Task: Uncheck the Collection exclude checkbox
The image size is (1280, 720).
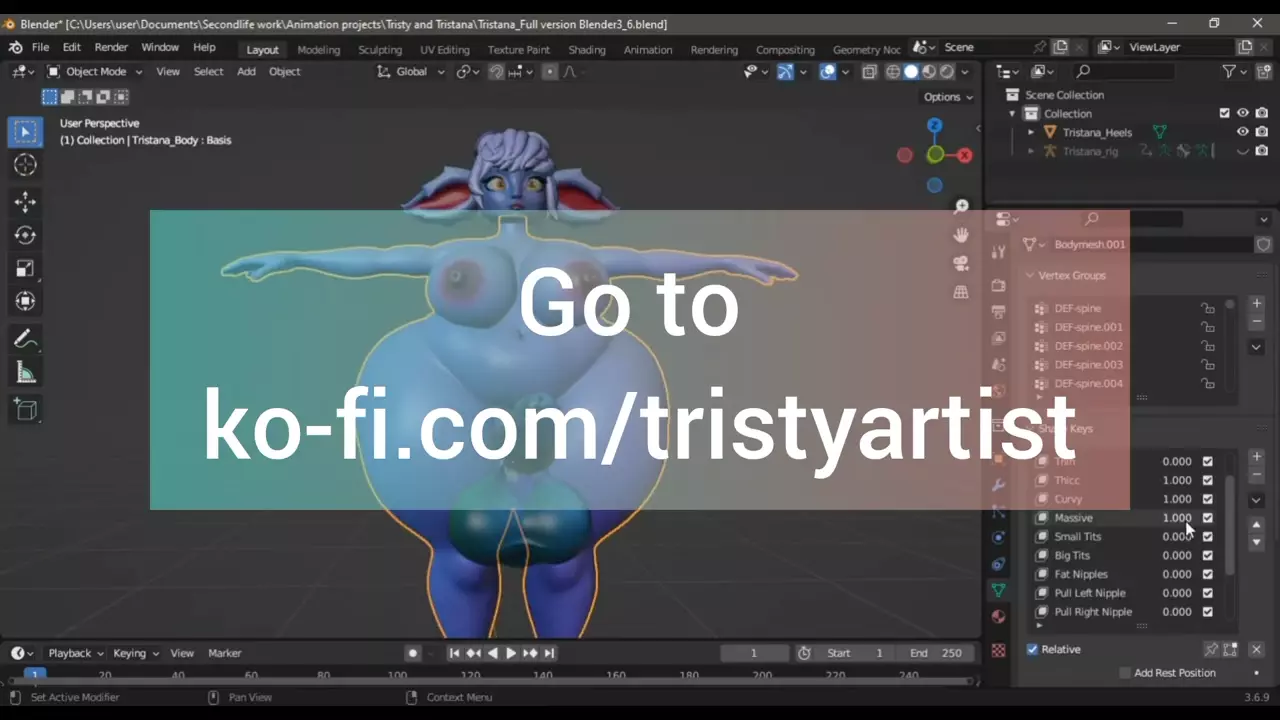Action: (1224, 113)
